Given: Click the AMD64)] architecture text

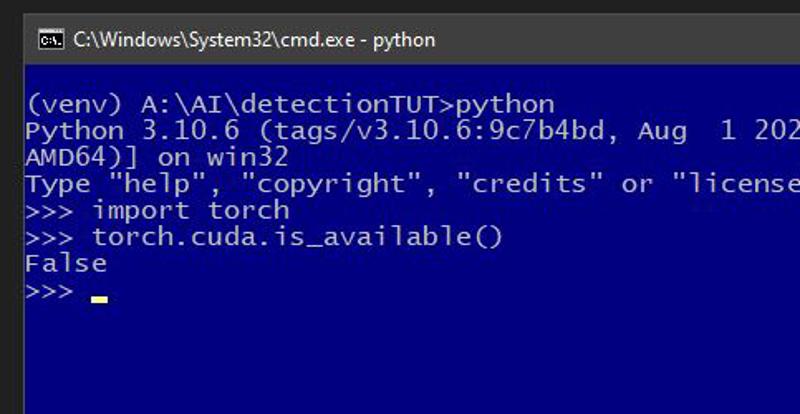Looking at the screenshot, I should pos(81,158).
